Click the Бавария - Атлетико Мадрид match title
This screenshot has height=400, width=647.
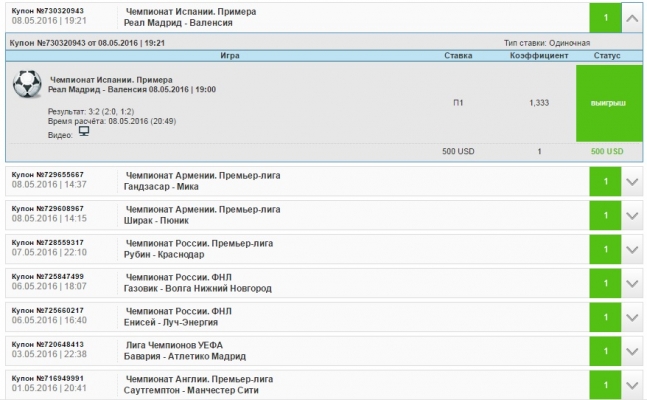[x=184, y=356]
